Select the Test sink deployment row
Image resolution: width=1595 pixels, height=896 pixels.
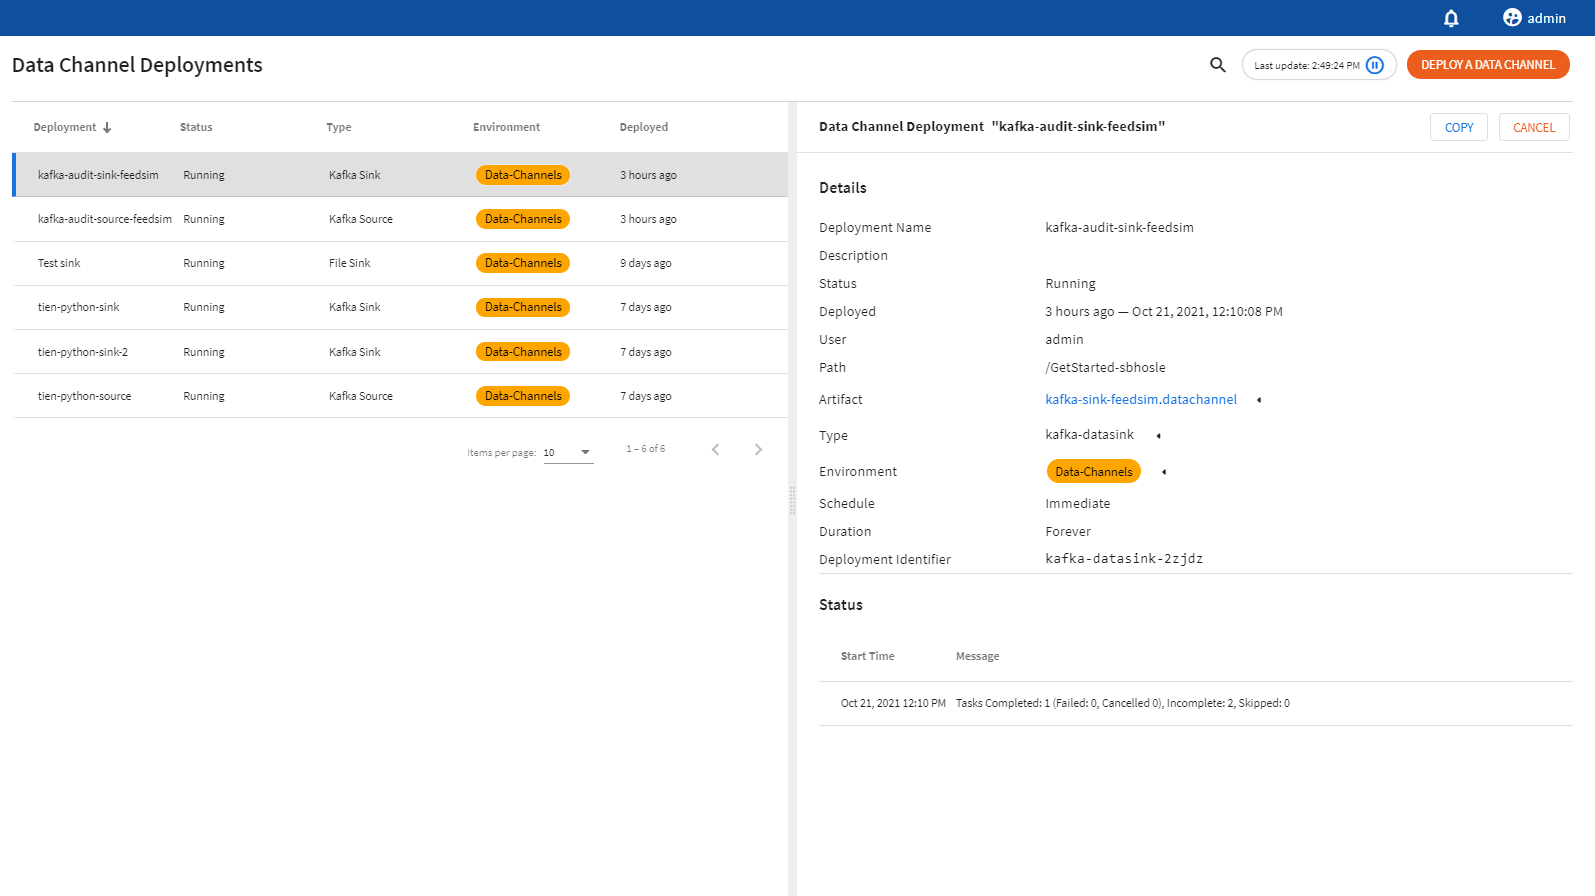(x=59, y=263)
